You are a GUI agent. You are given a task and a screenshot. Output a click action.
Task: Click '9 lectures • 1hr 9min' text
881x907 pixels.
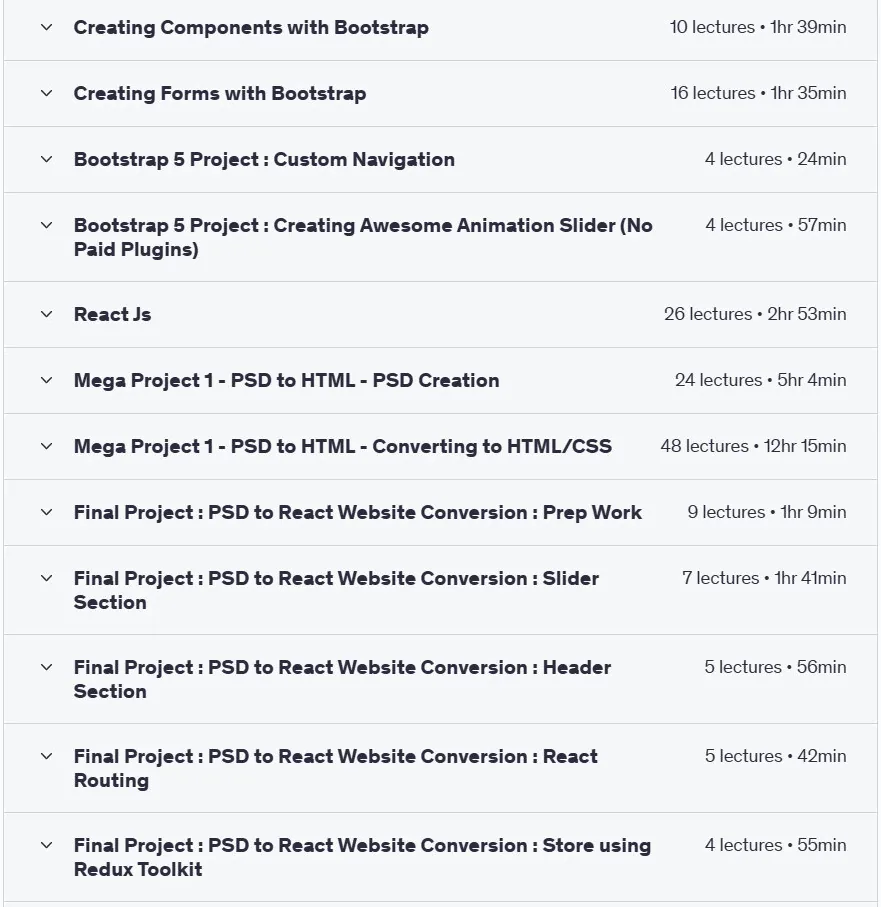pyautogui.click(x=767, y=512)
